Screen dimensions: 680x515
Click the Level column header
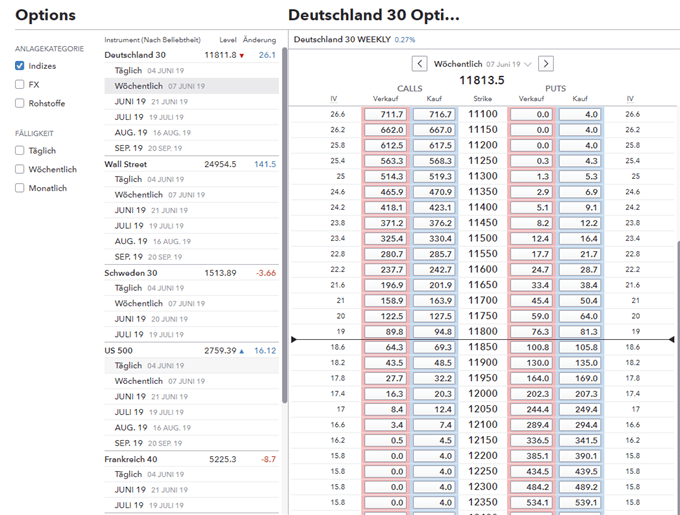[228, 40]
